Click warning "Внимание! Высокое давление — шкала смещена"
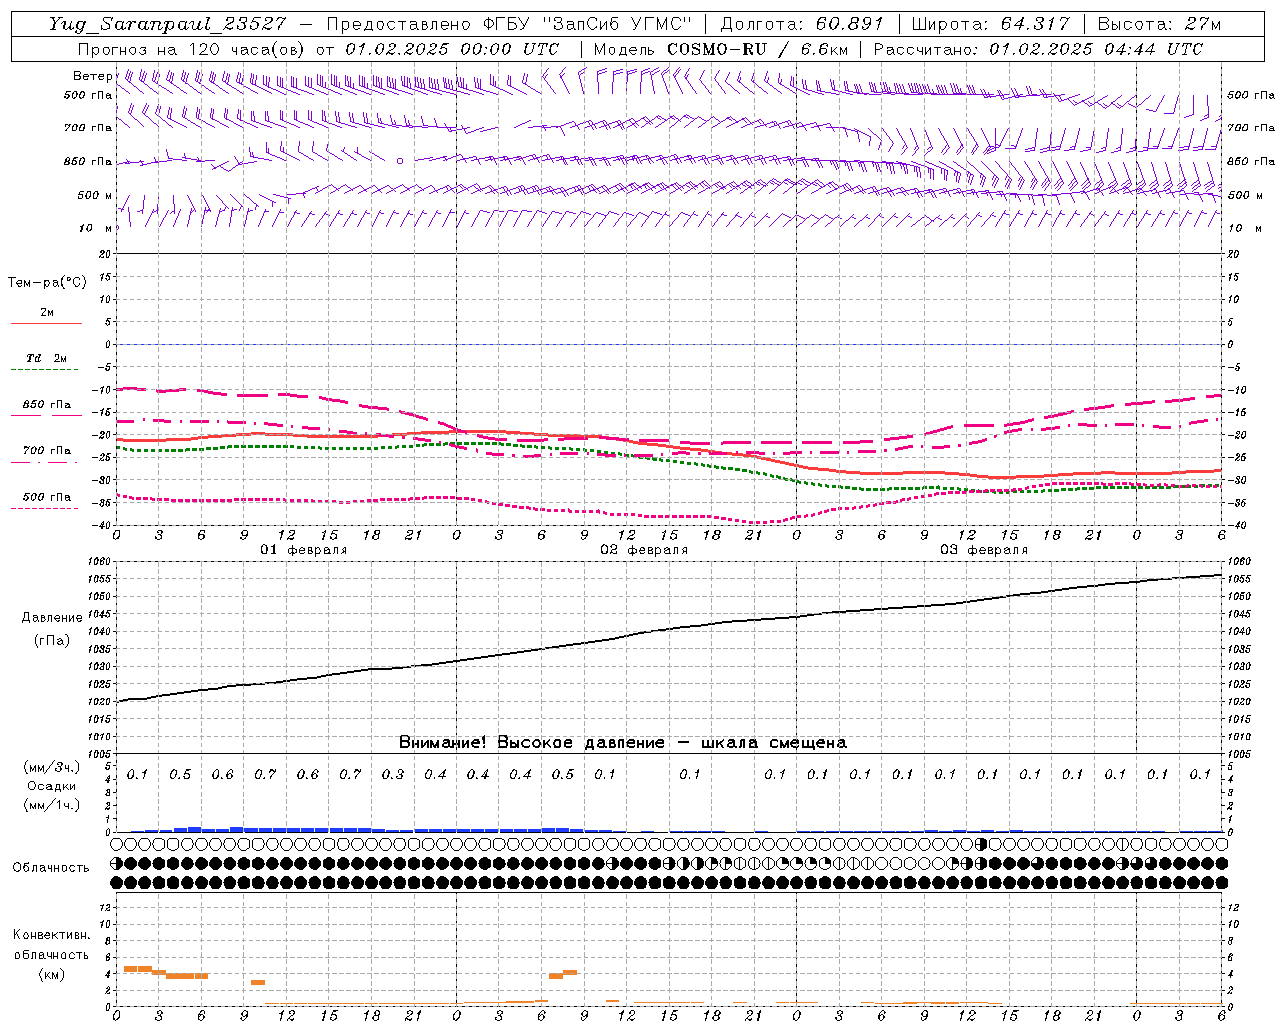Image resolution: width=1280 pixels, height=1024 pixels. pyautogui.click(x=623, y=743)
